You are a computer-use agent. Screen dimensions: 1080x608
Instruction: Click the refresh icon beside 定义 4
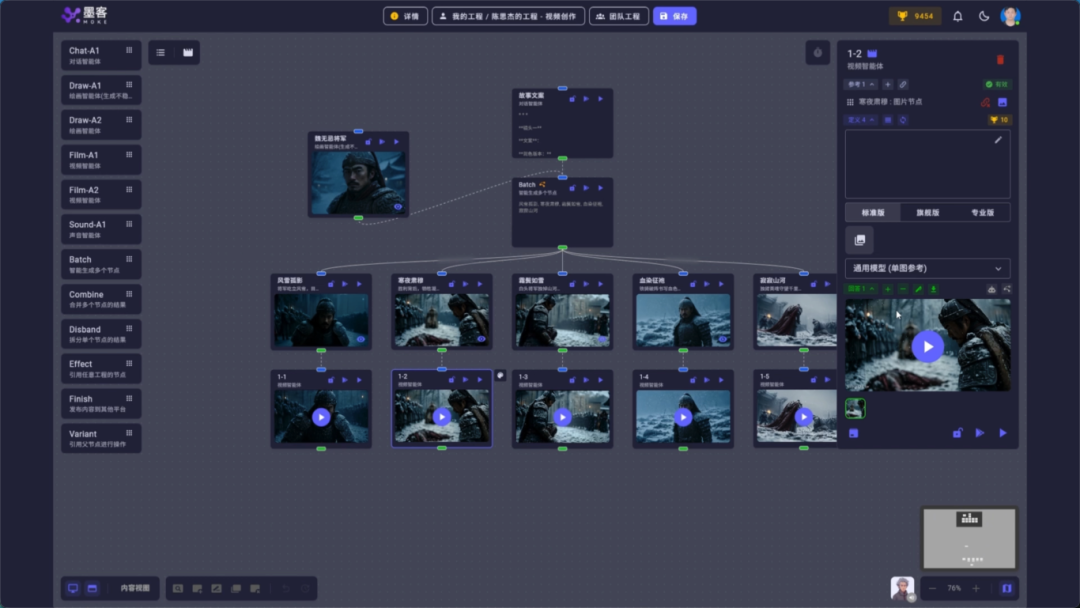[x=903, y=120]
